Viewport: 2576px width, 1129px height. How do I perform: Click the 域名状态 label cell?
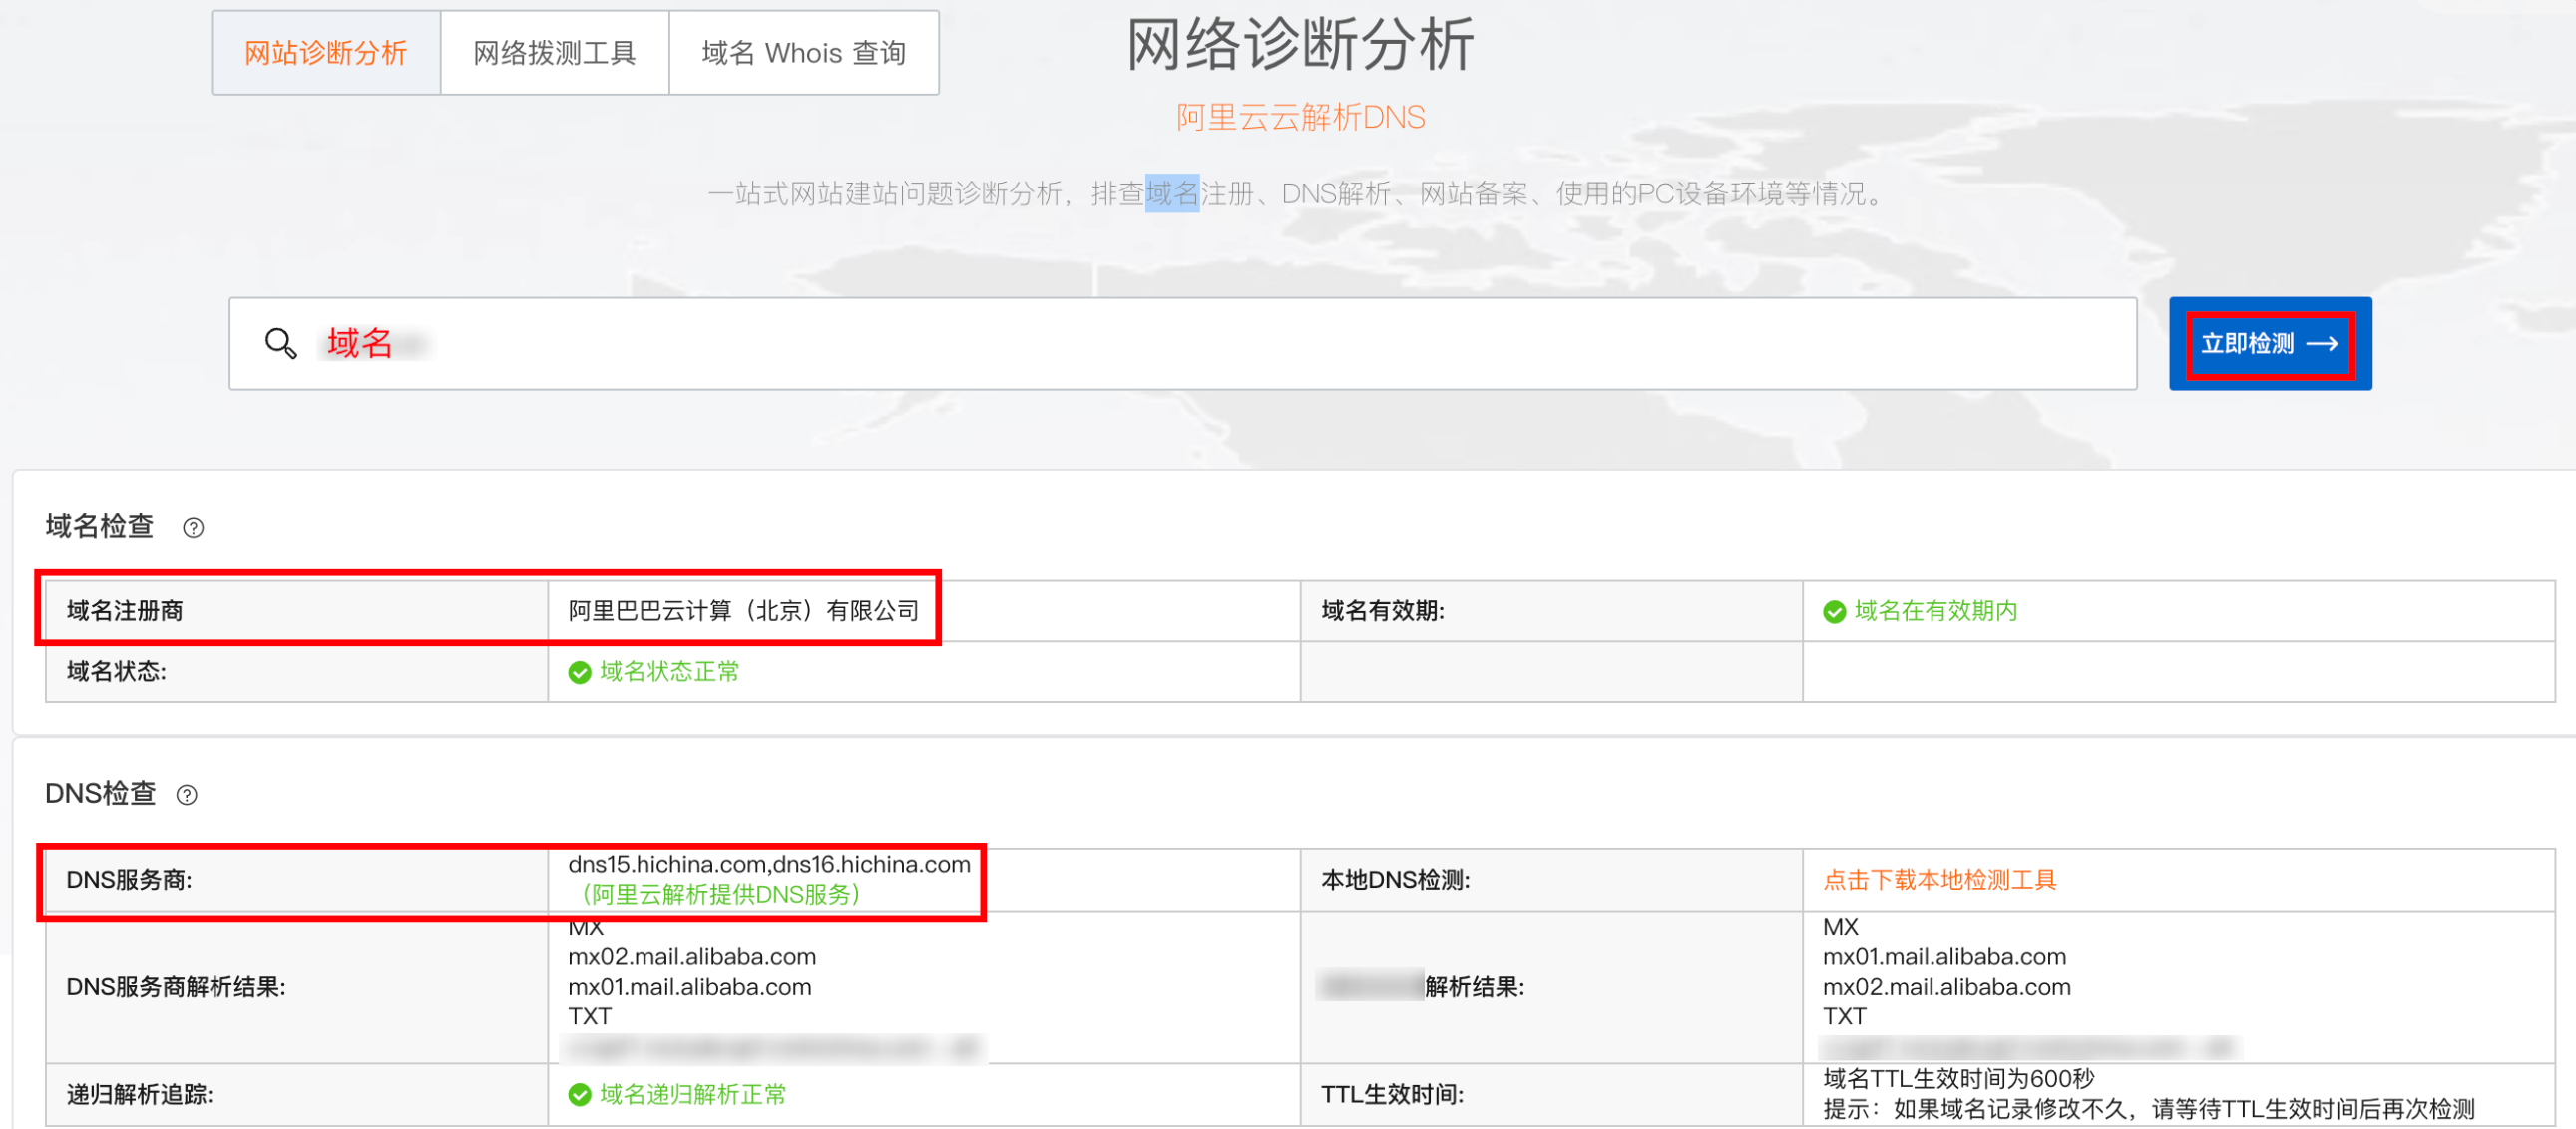(x=296, y=672)
